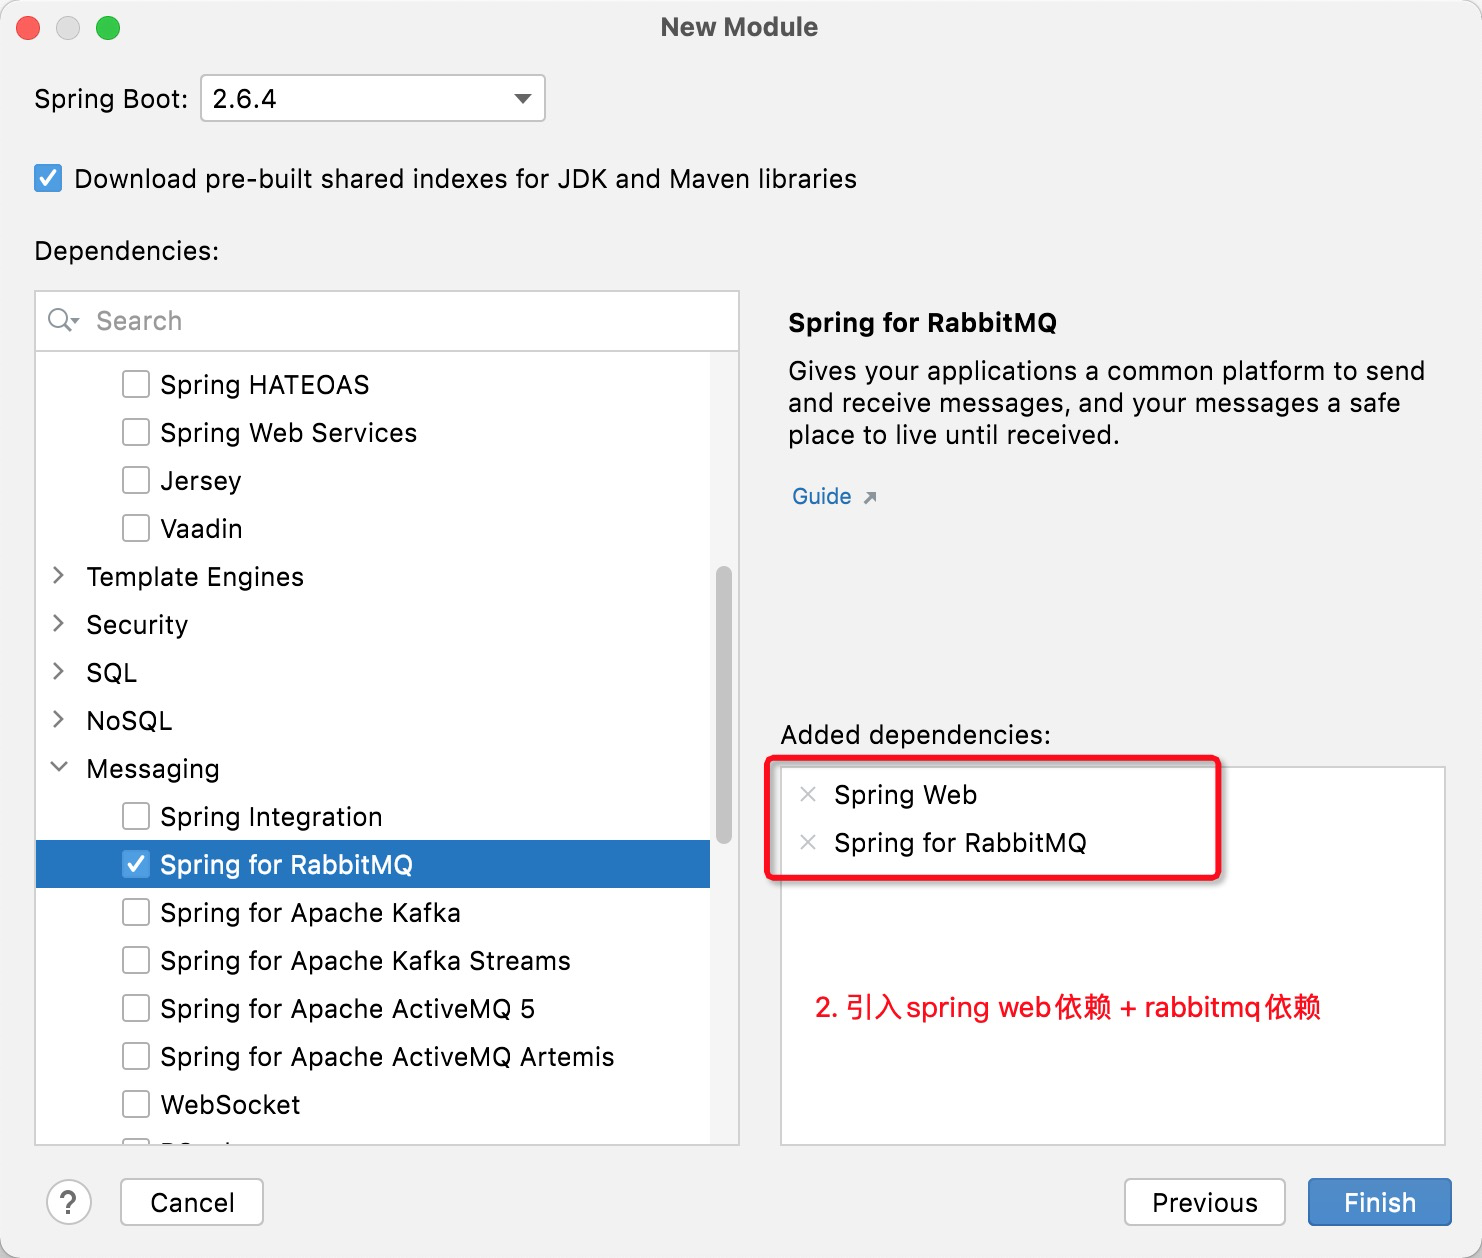Viewport: 1482px width, 1258px height.
Task: Check the Spring Integration checkbox
Action: click(136, 816)
